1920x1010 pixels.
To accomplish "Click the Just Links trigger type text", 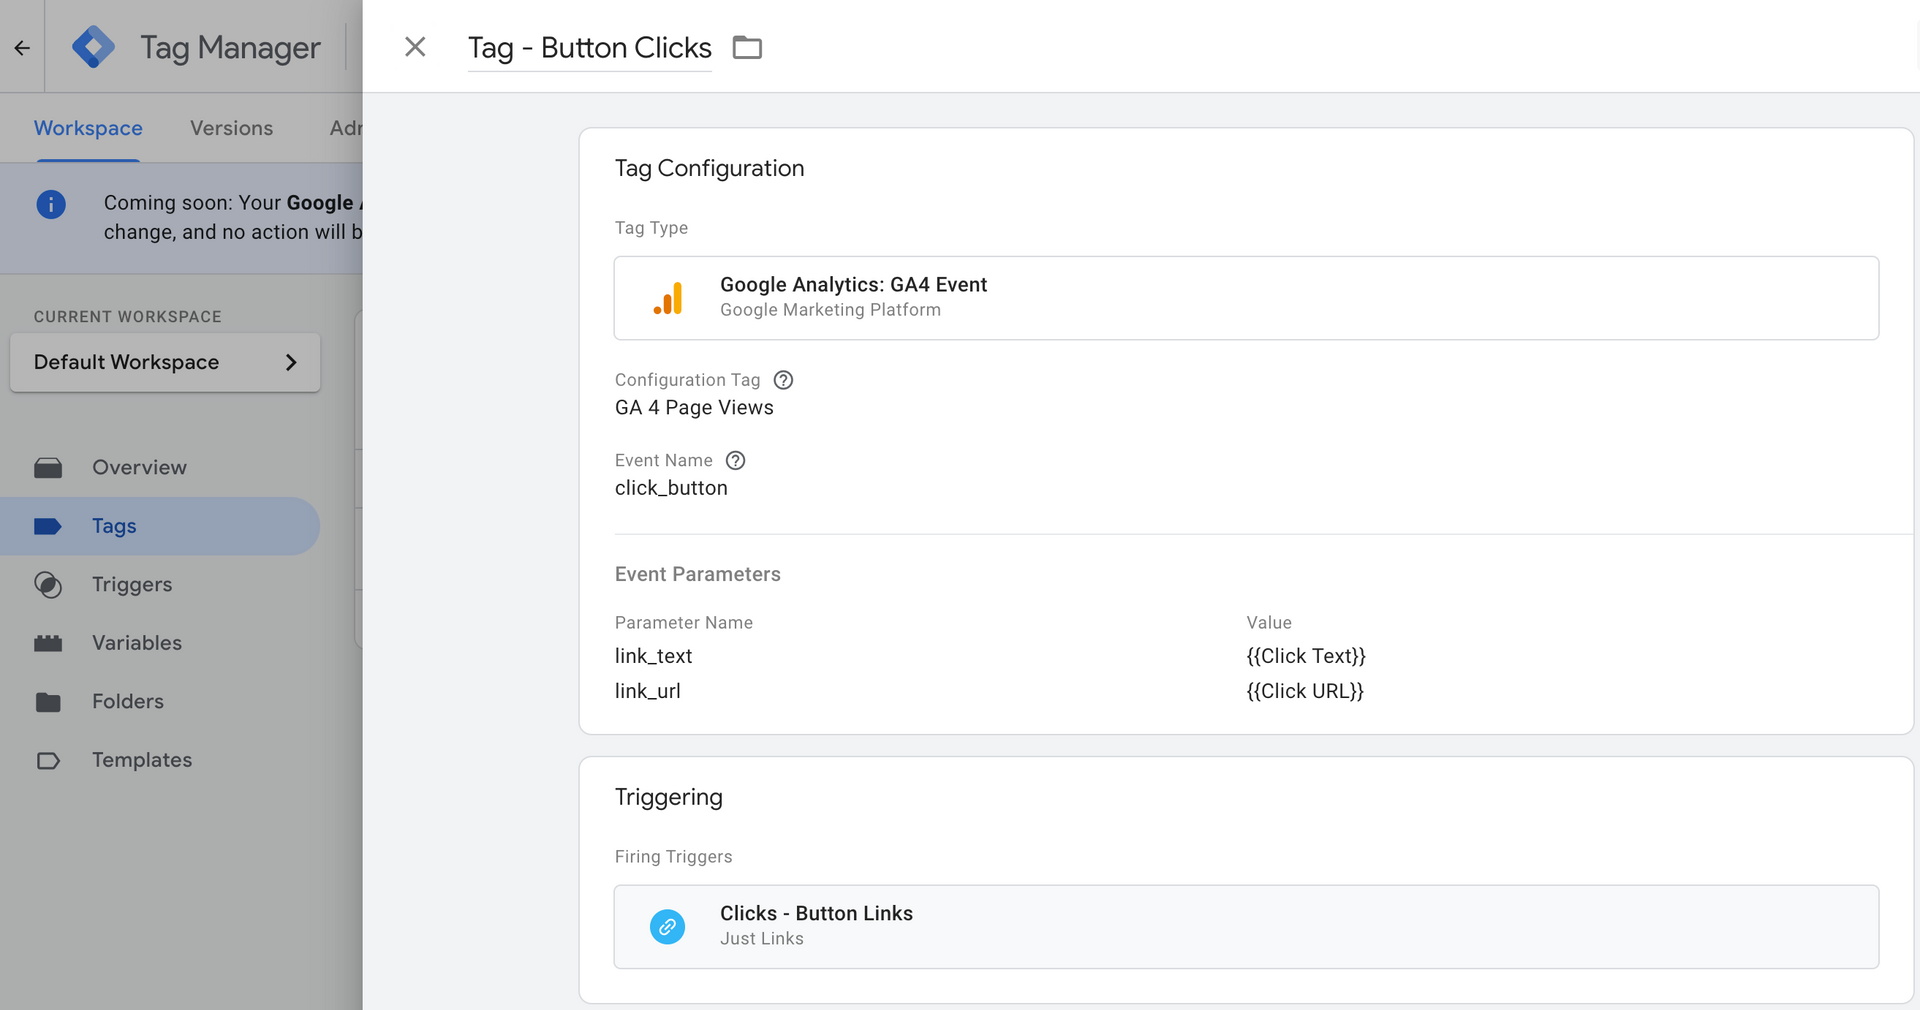I will 762,939.
